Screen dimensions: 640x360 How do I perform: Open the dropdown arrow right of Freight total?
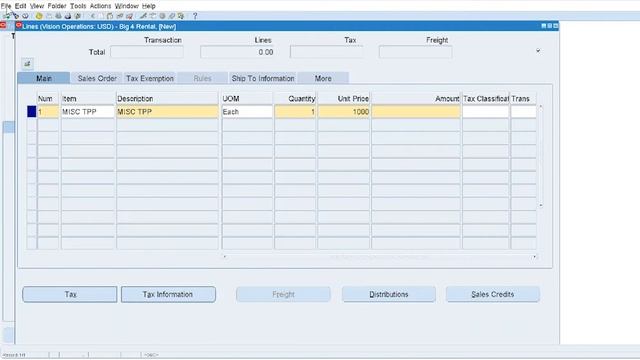click(x=538, y=51)
